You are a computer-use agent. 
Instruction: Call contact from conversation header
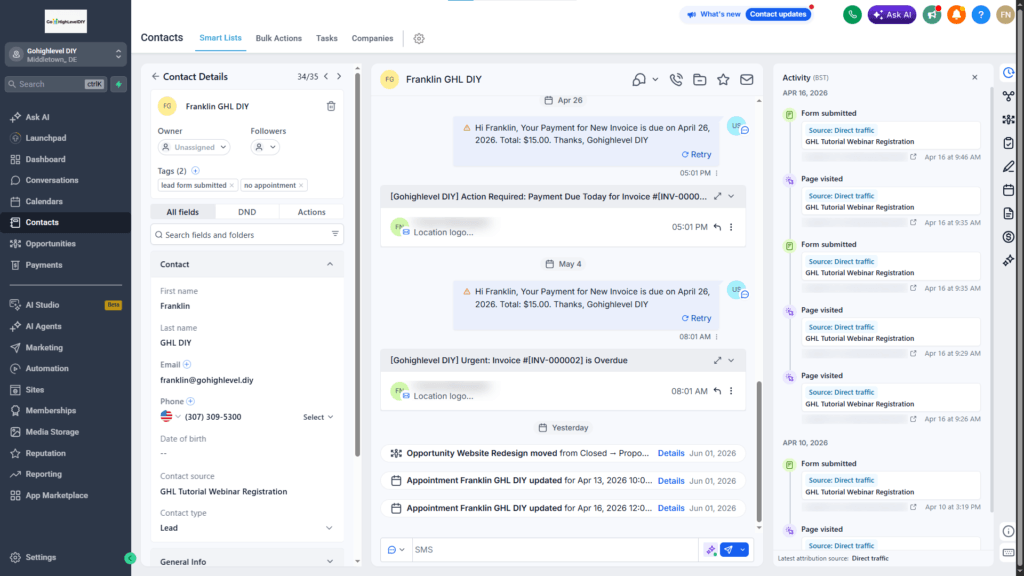pos(676,80)
